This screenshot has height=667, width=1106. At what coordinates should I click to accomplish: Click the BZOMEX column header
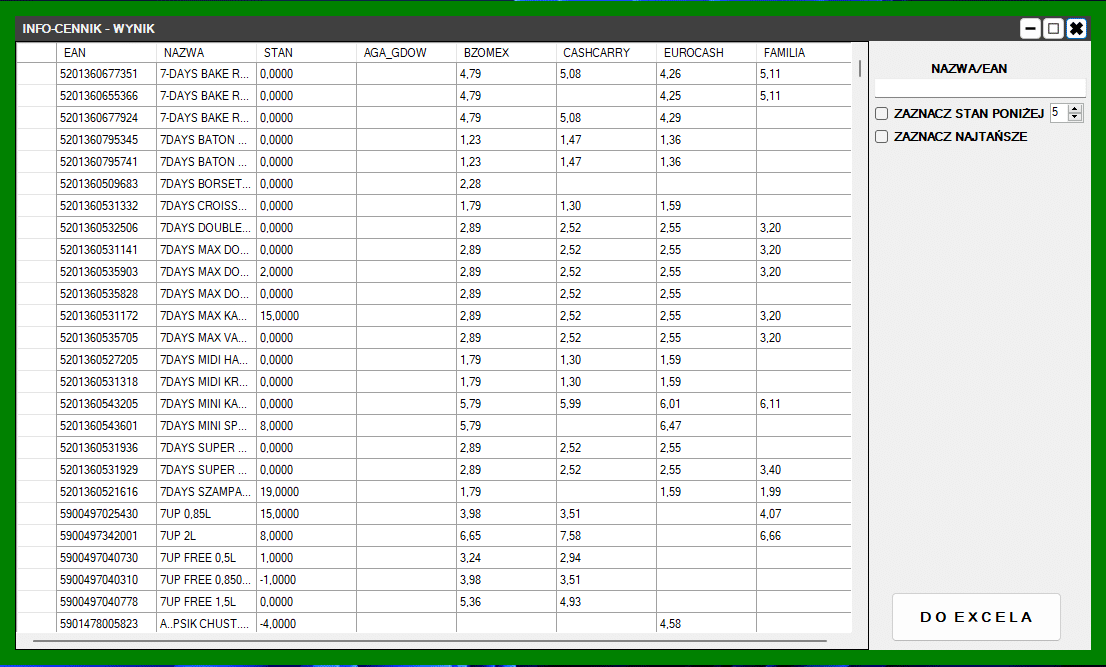[x=506, y=52]
